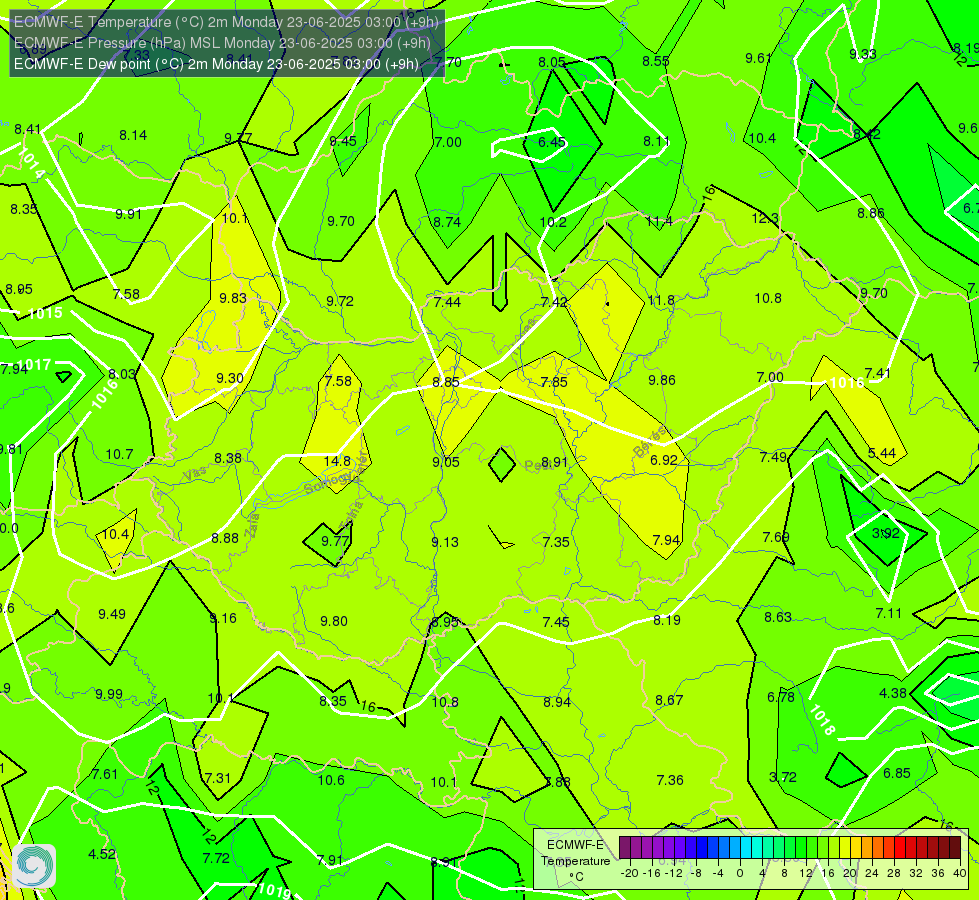Screen dimensions: 979x900
Task: Click the 9.30 dew point value
Action: tap(230, 378)
